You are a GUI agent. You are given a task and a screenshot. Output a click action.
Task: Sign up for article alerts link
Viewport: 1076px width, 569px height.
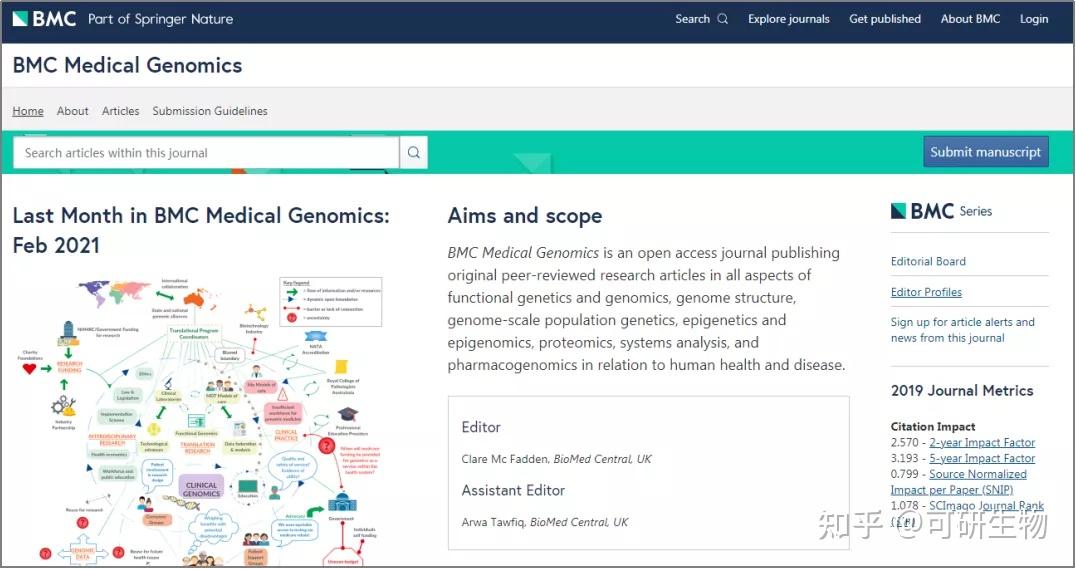(x=962, y=330)
